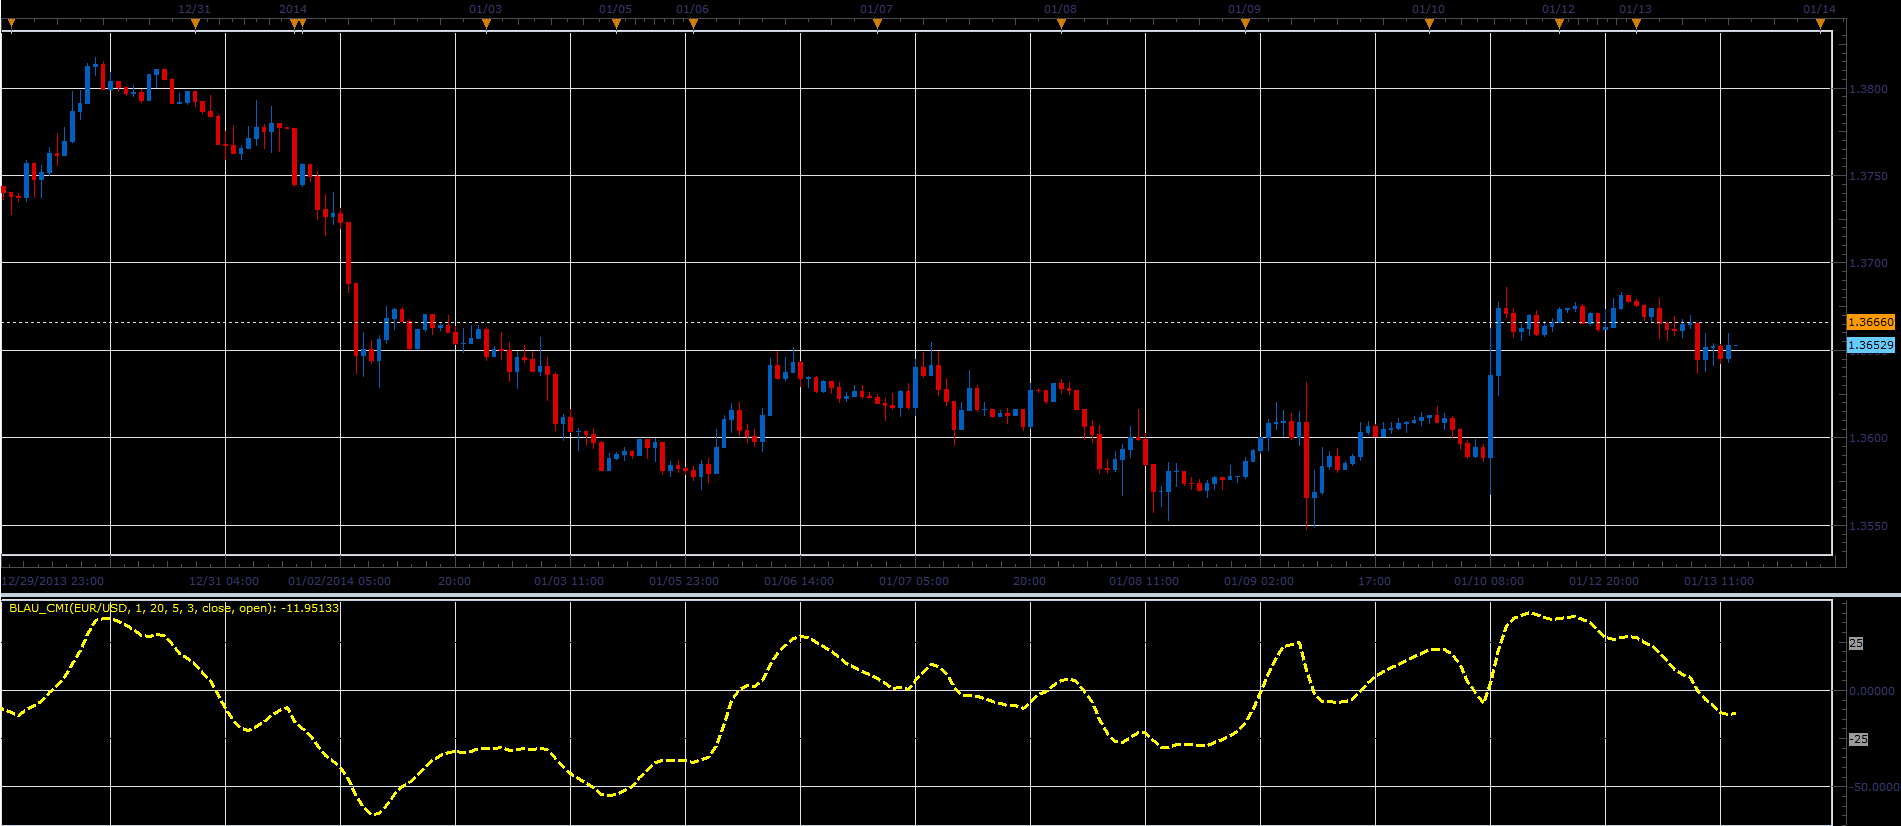Click the orange 1.36660 price tag
The image size is (1901, 826).
(x=1871, y=322)
